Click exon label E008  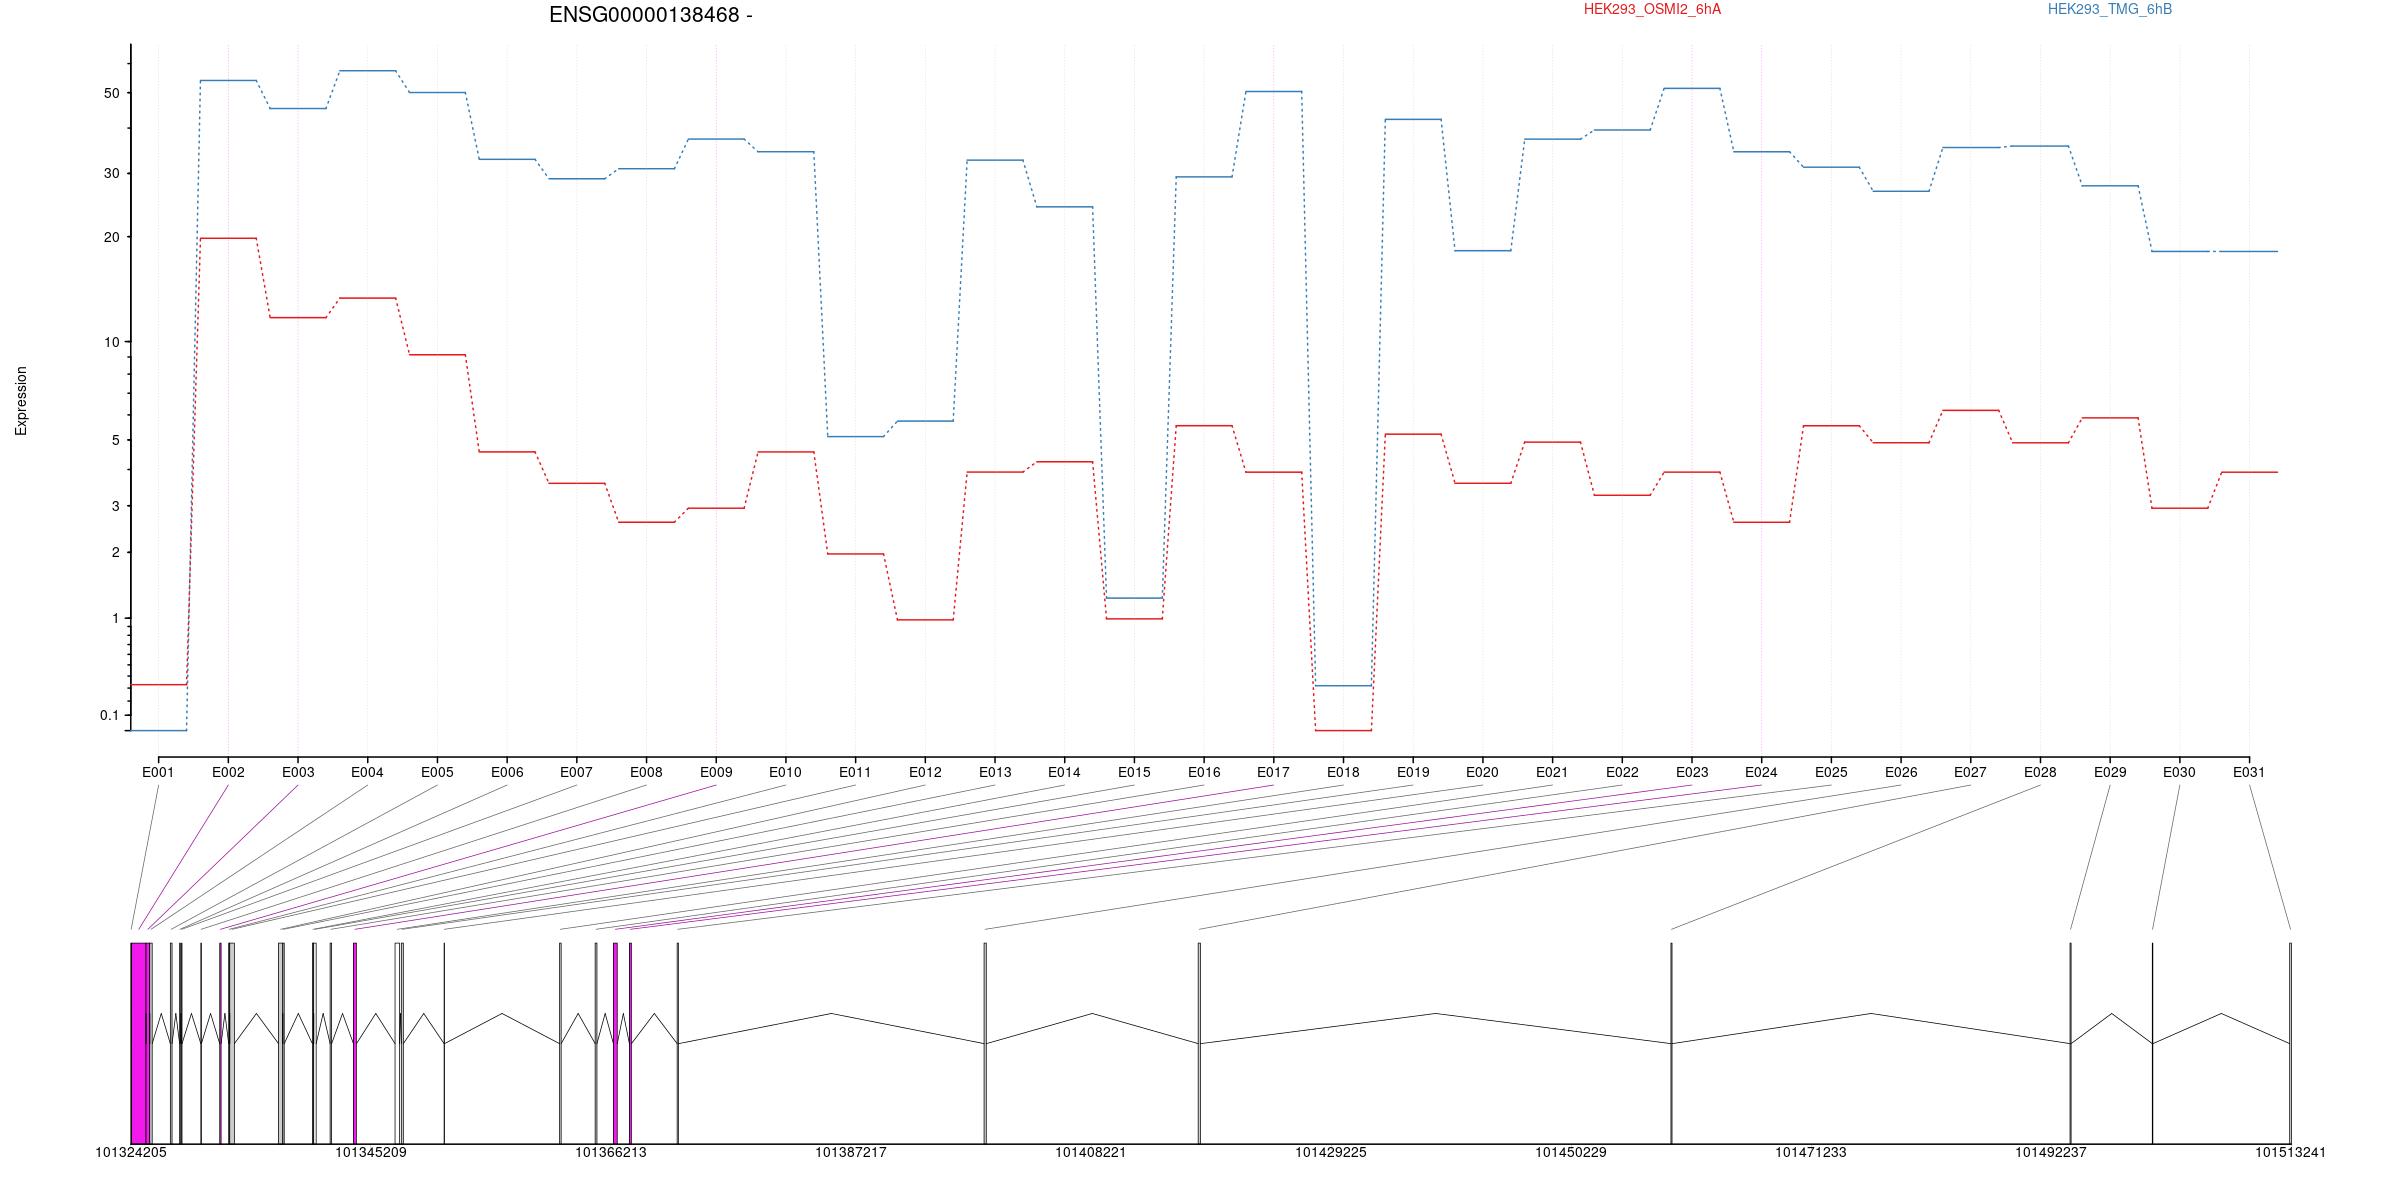pos(646,772)
